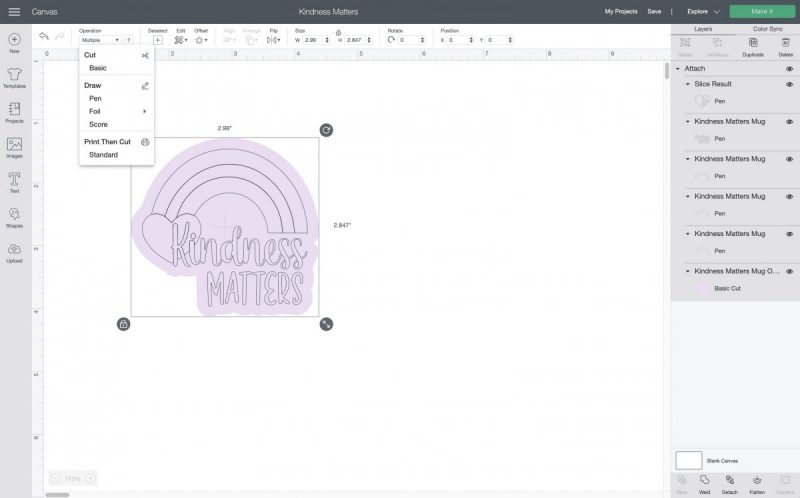Save the project
Image resolution: width=800 pixels, height=498 pixels.
tap(654, 11)
